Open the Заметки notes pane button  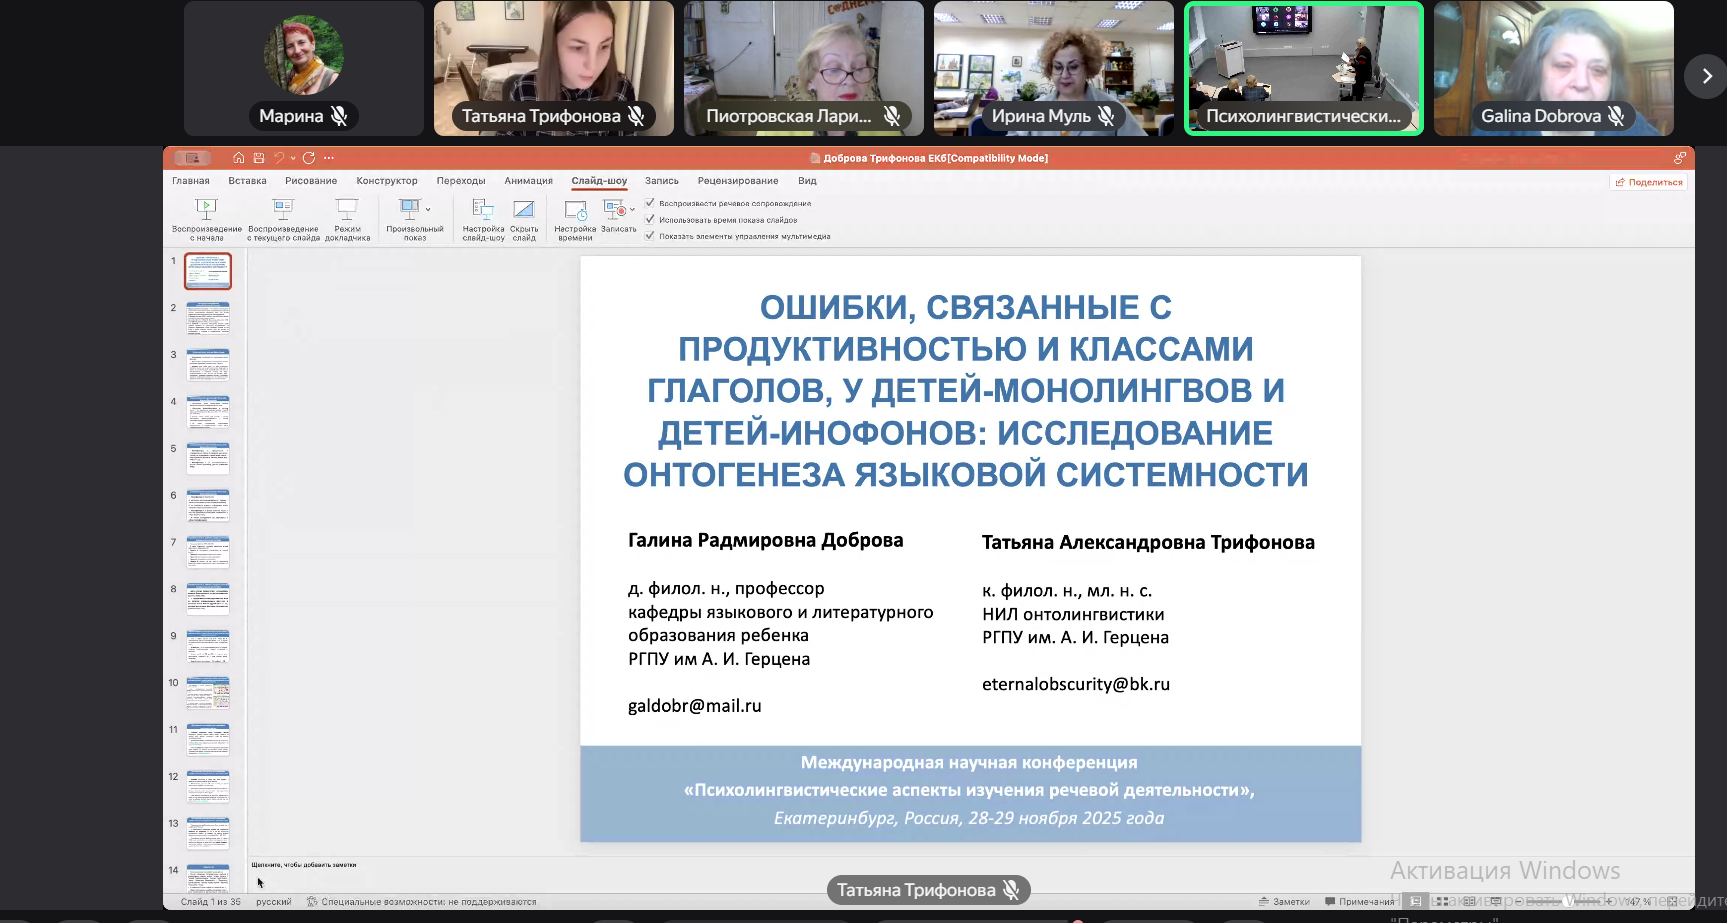click(1284, 902)
